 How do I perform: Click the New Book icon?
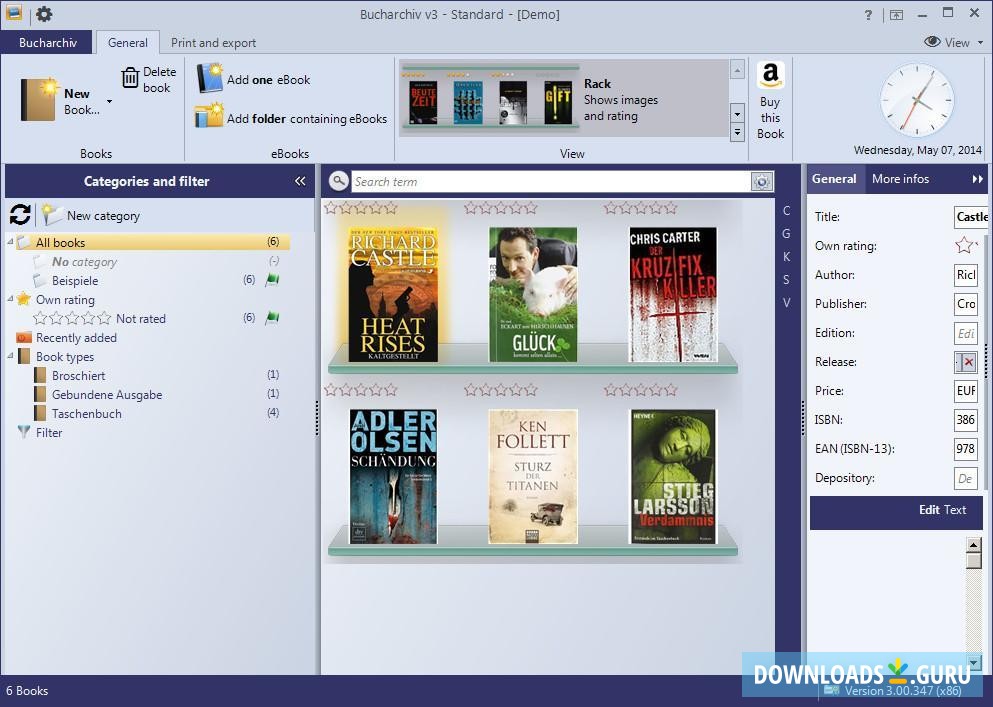(39, 100)
